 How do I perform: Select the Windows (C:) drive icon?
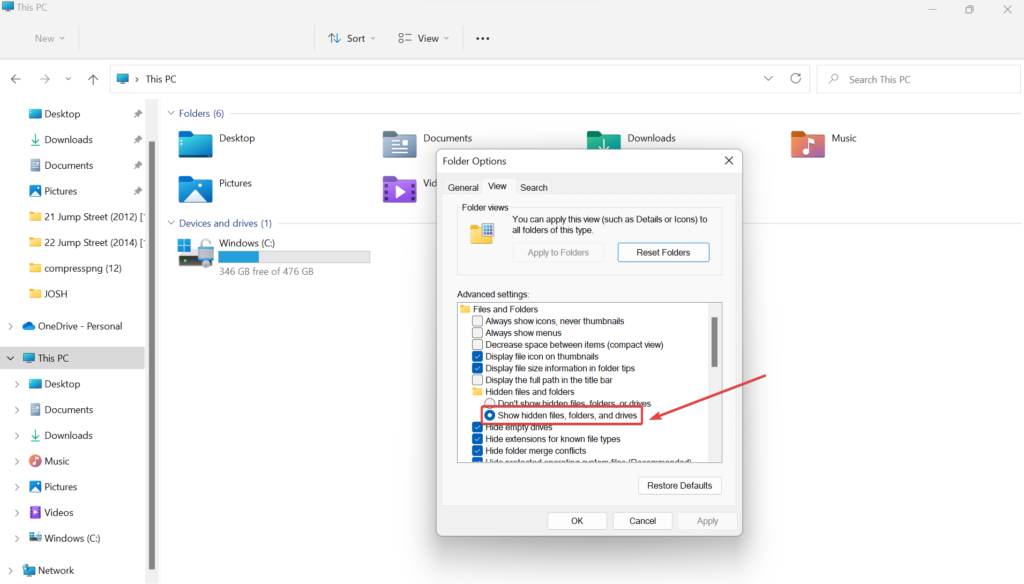(196, 252)
